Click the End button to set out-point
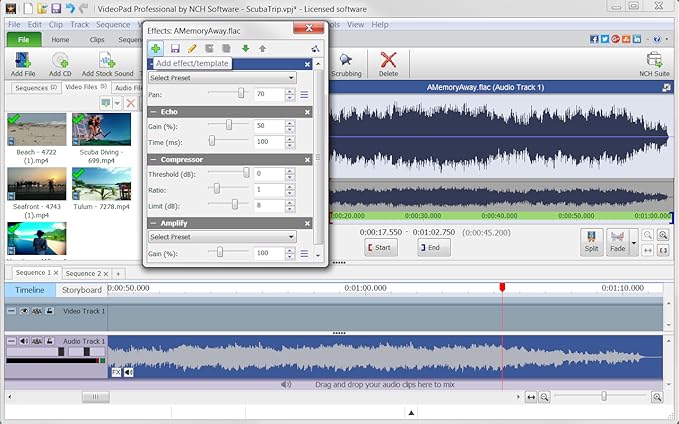 [x=435, y=247]
